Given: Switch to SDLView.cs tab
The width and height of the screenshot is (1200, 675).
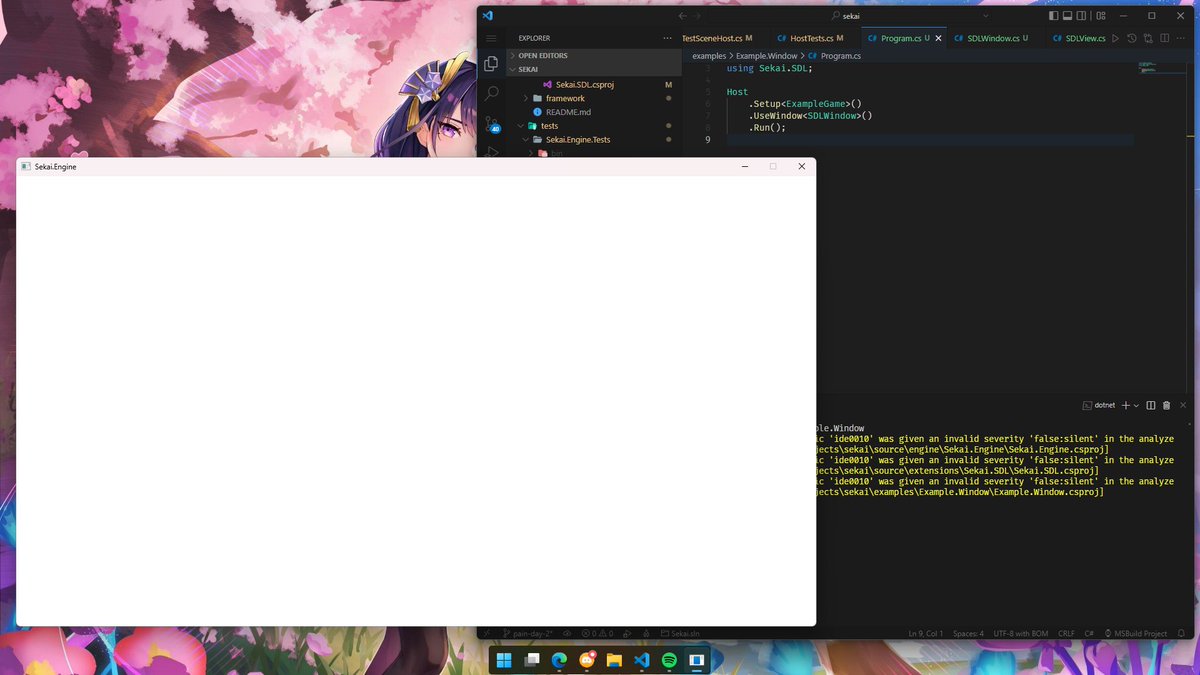Looking at the screenshot, I should pyautogui.click(x=1078, y=38).
